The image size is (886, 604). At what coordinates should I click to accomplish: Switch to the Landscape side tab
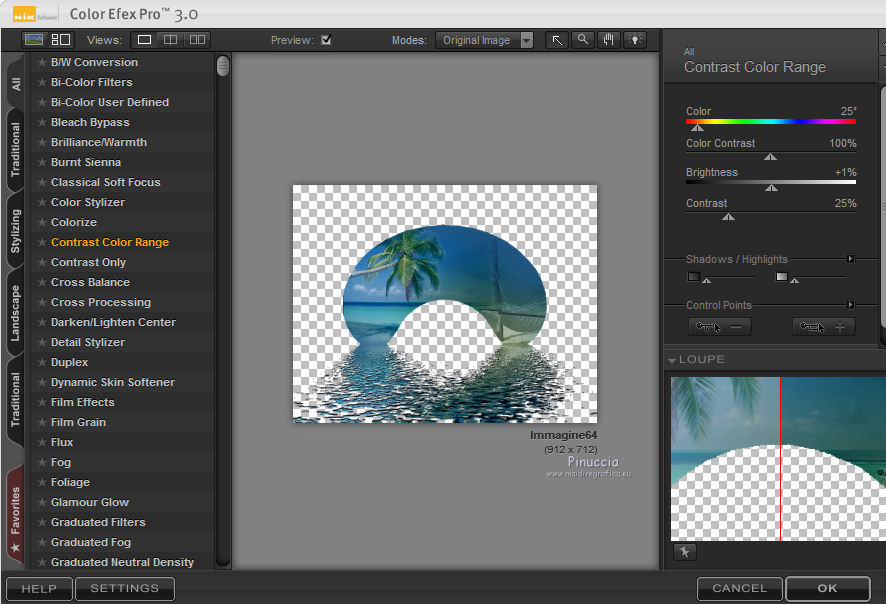(15, 313)
